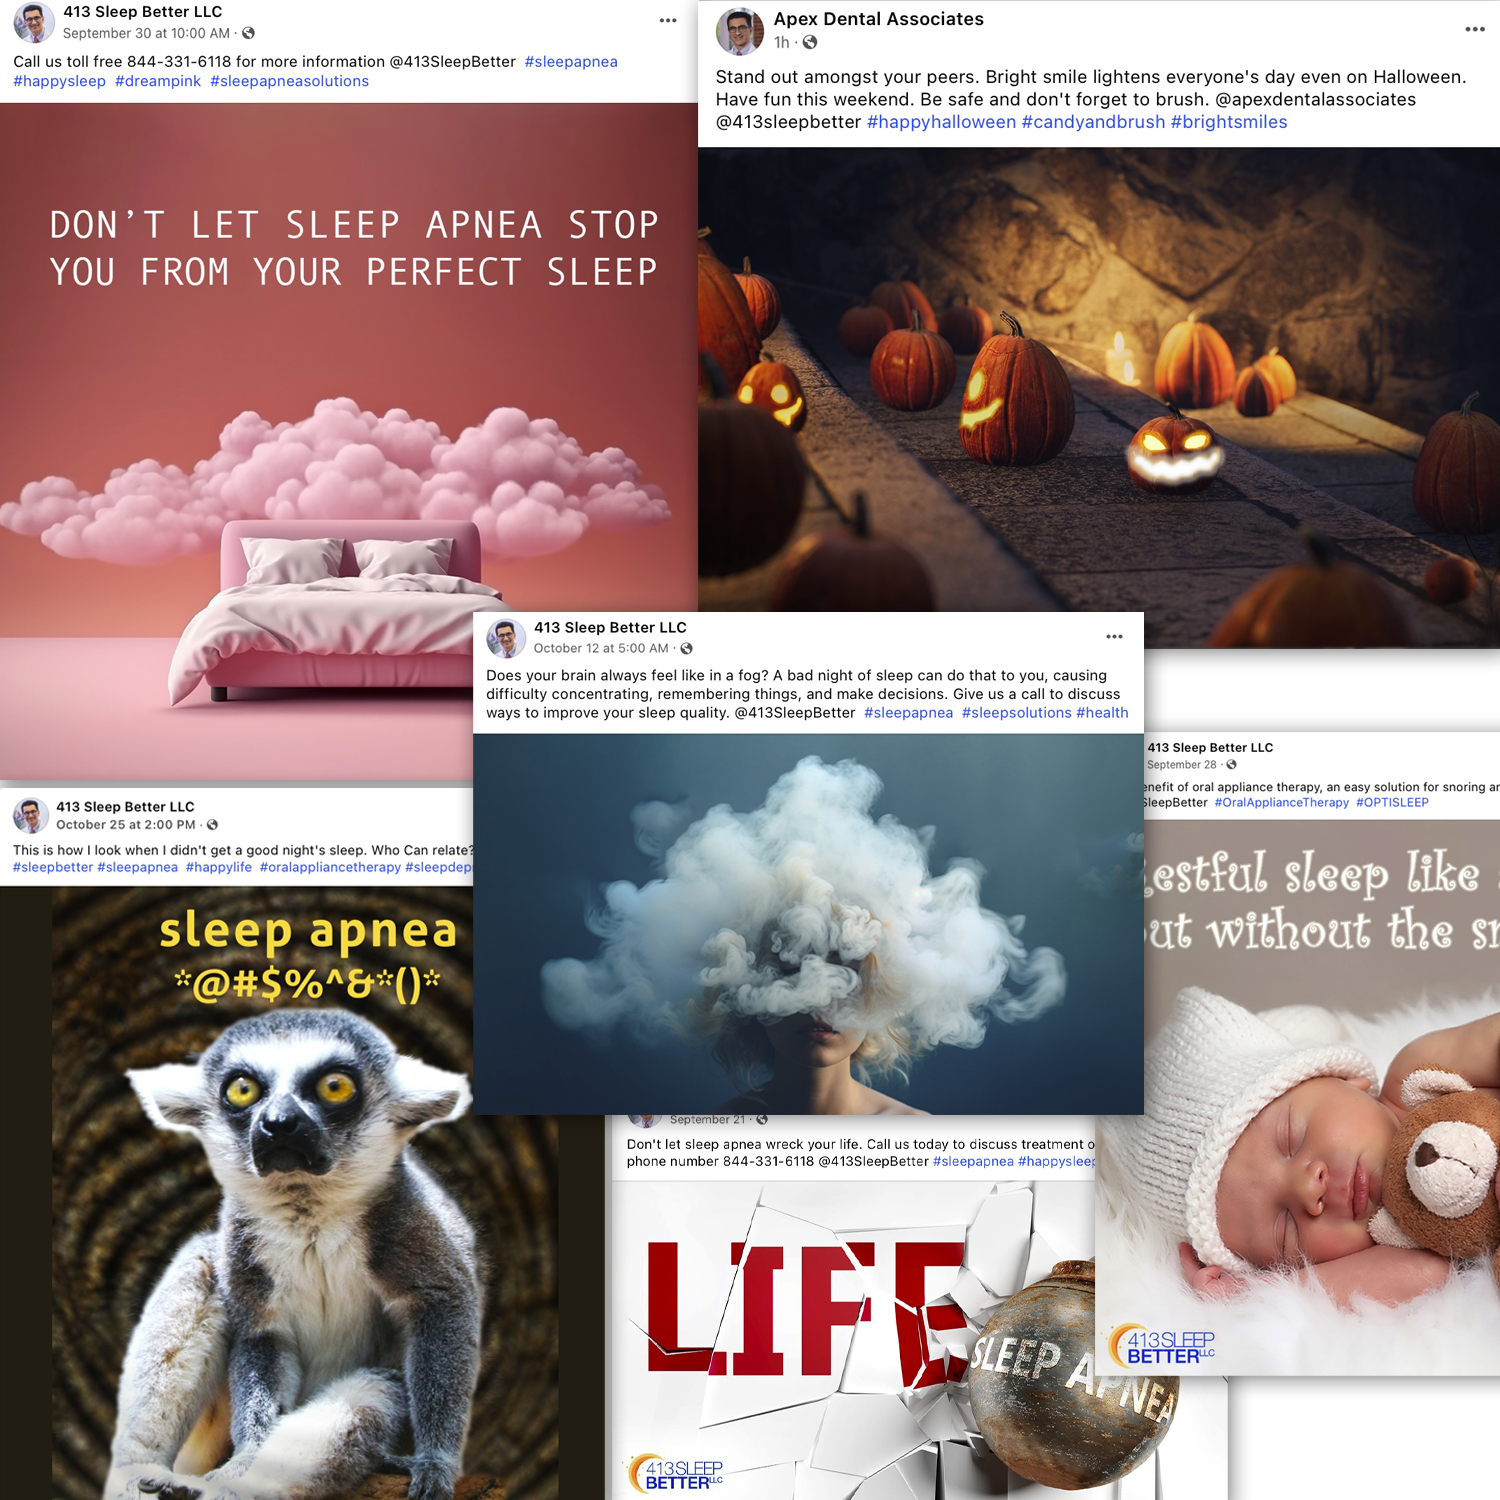Open the #candyandbrush hashtag

(1093, 122)
